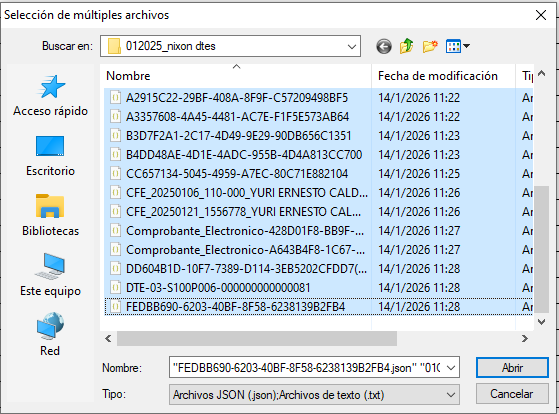Click file icon of FEDBB690-6203 row
559x414 pixels.
point(115,306)
